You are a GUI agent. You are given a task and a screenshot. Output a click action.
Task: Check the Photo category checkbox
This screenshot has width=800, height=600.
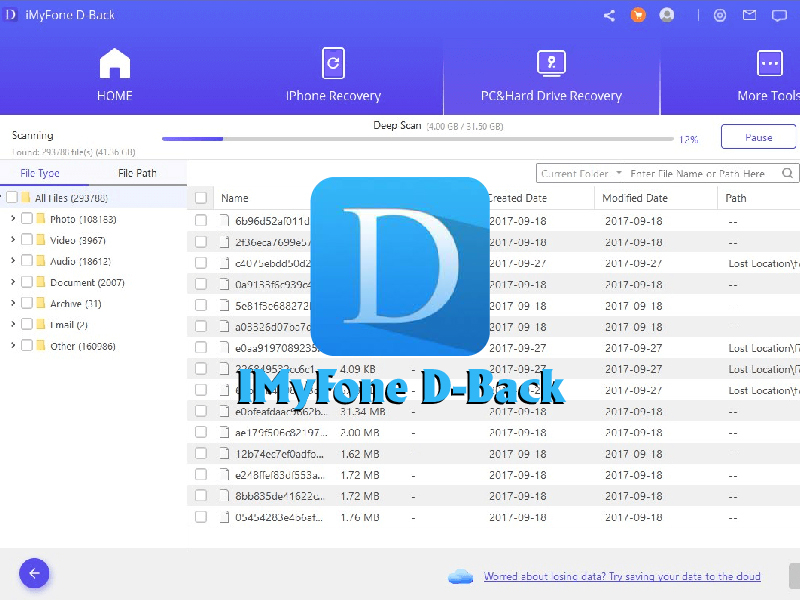pos(27,219)
